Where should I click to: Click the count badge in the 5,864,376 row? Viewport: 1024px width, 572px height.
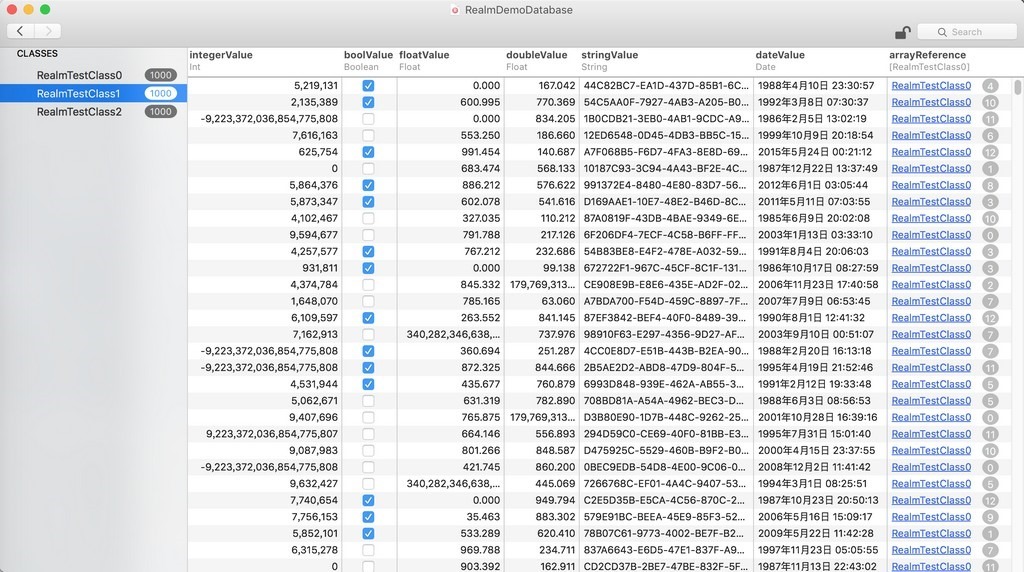(990, 185)
